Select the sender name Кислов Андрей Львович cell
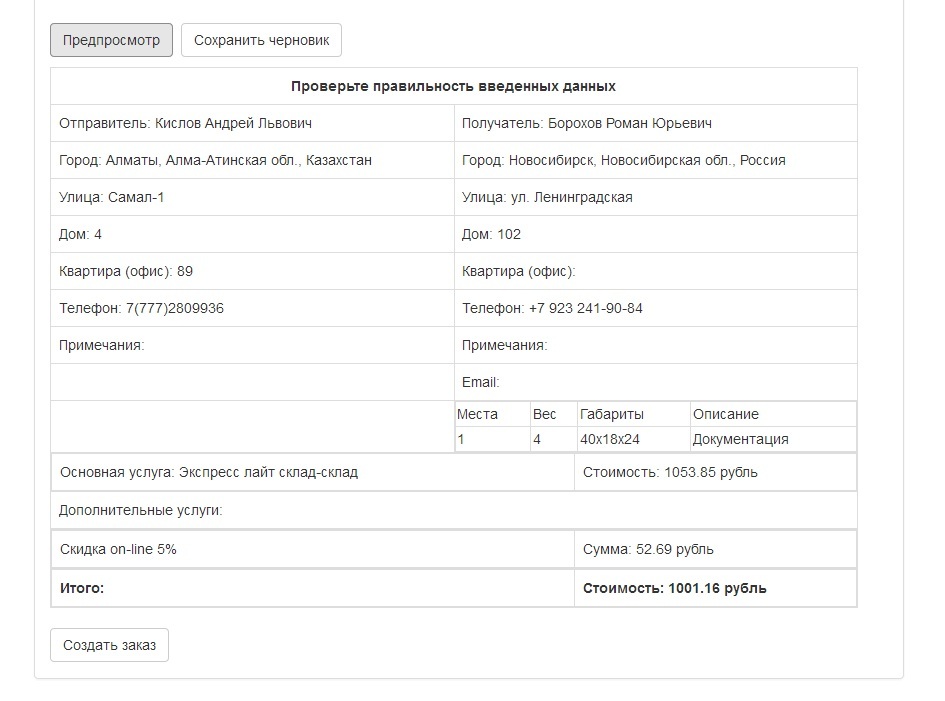This screenshot has height=701, width=945. pos(186,123)
